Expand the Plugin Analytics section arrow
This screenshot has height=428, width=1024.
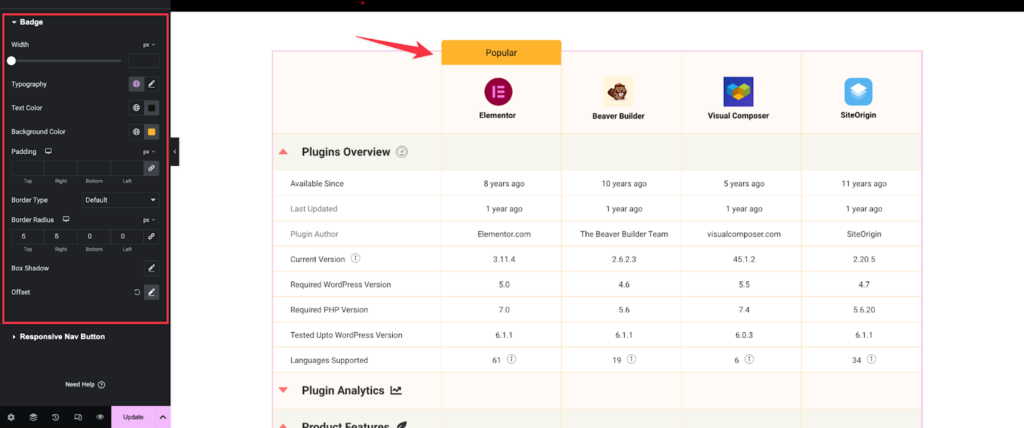[x=283, y=390]
